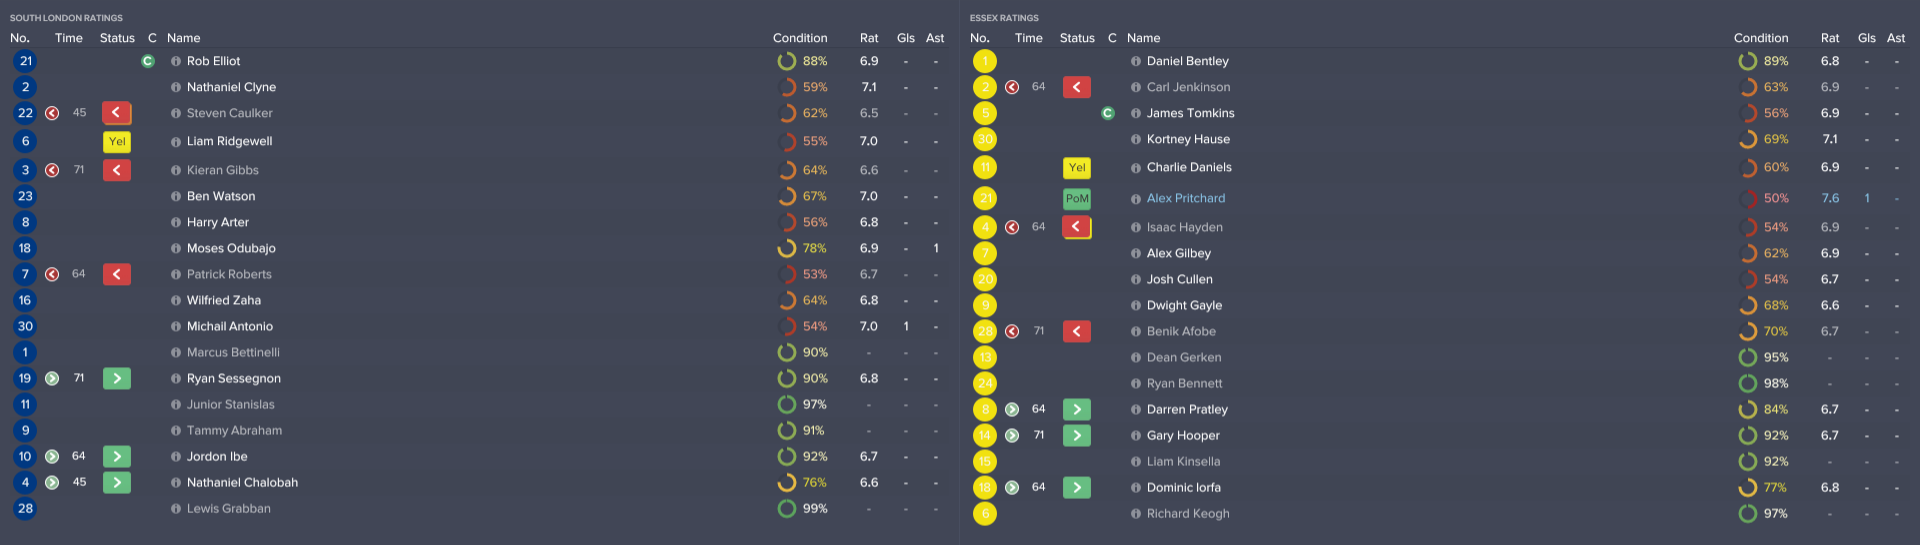The image size is (1920, 545).
Task: Click James Tomkins' captain icon
Action: 1108,113
